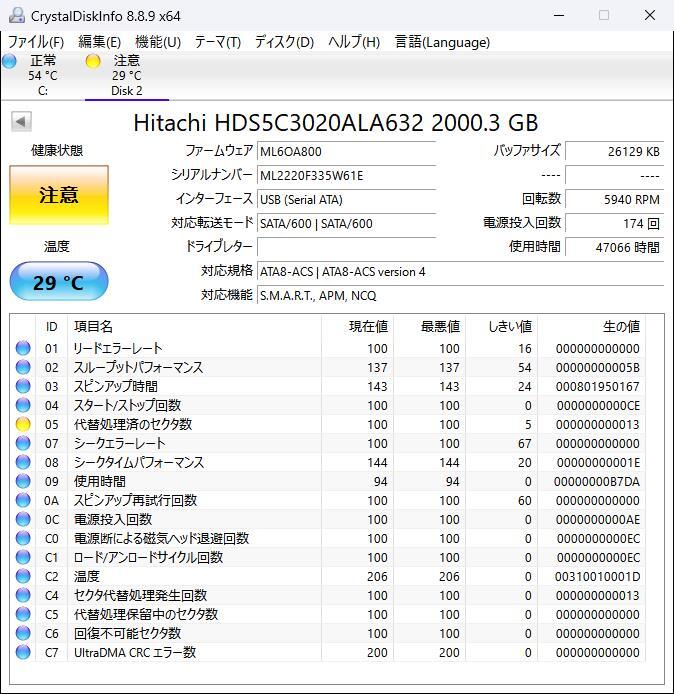Click the yellow status orb for Disk 2
The image size is (674, 694).
(x=93, y=61)
